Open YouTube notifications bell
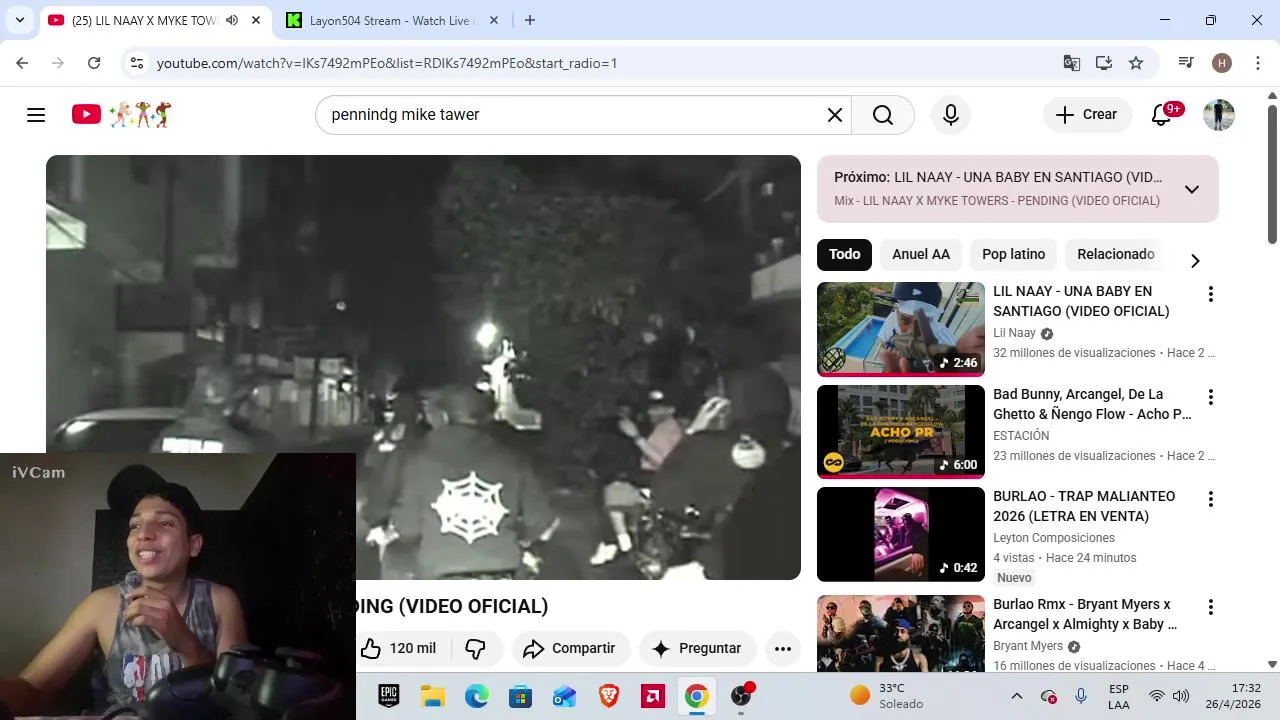The width and height of the screenshot is (1280, 720). pos(1161,115)
